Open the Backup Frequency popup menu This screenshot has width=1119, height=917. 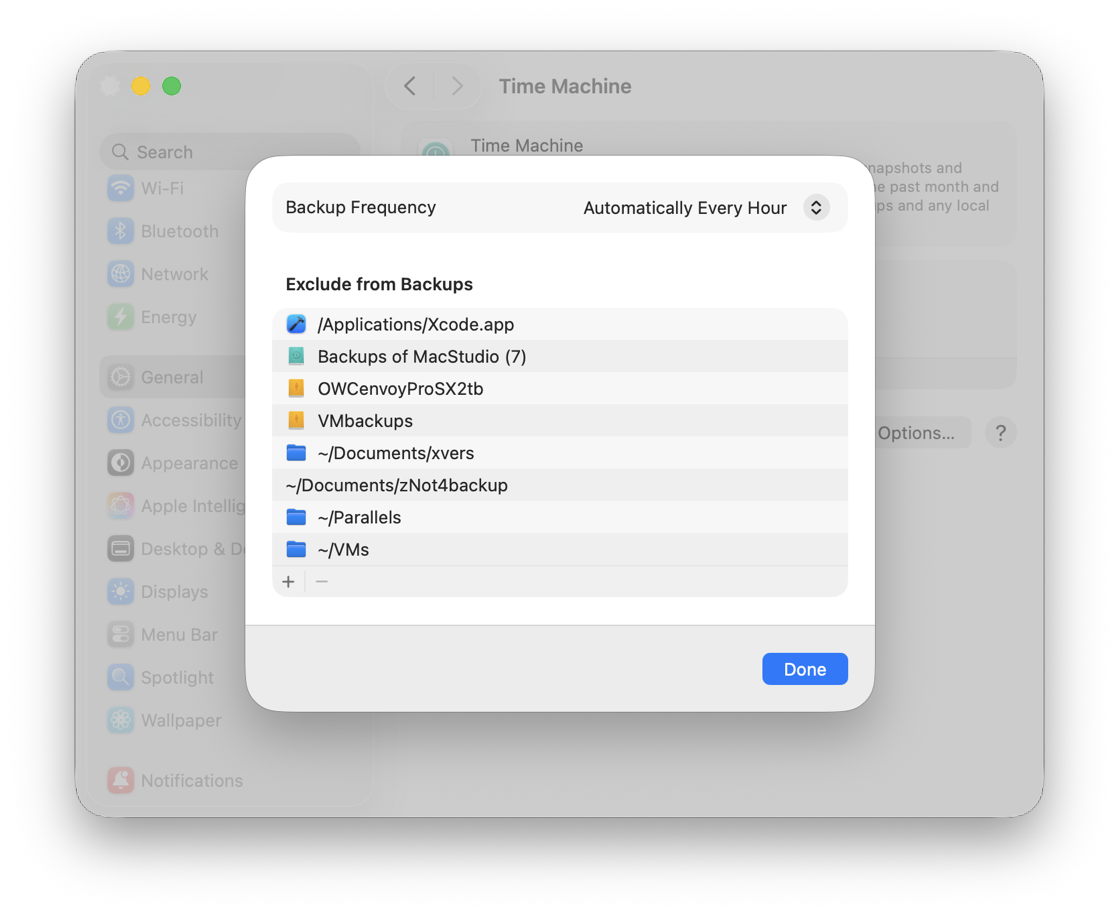point(685,208)
